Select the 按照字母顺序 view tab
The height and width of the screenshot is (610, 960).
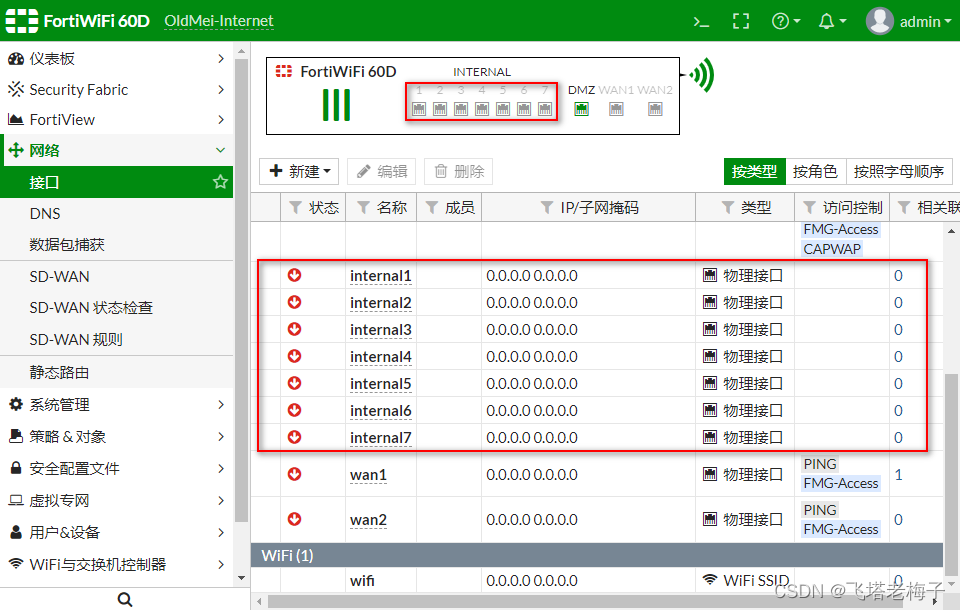pyautogui.click(x=899, y=171)
